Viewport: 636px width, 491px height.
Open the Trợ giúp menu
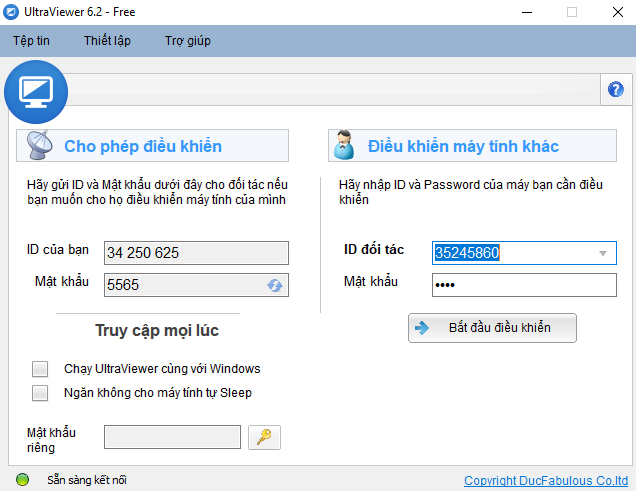(x=187, y=41)
